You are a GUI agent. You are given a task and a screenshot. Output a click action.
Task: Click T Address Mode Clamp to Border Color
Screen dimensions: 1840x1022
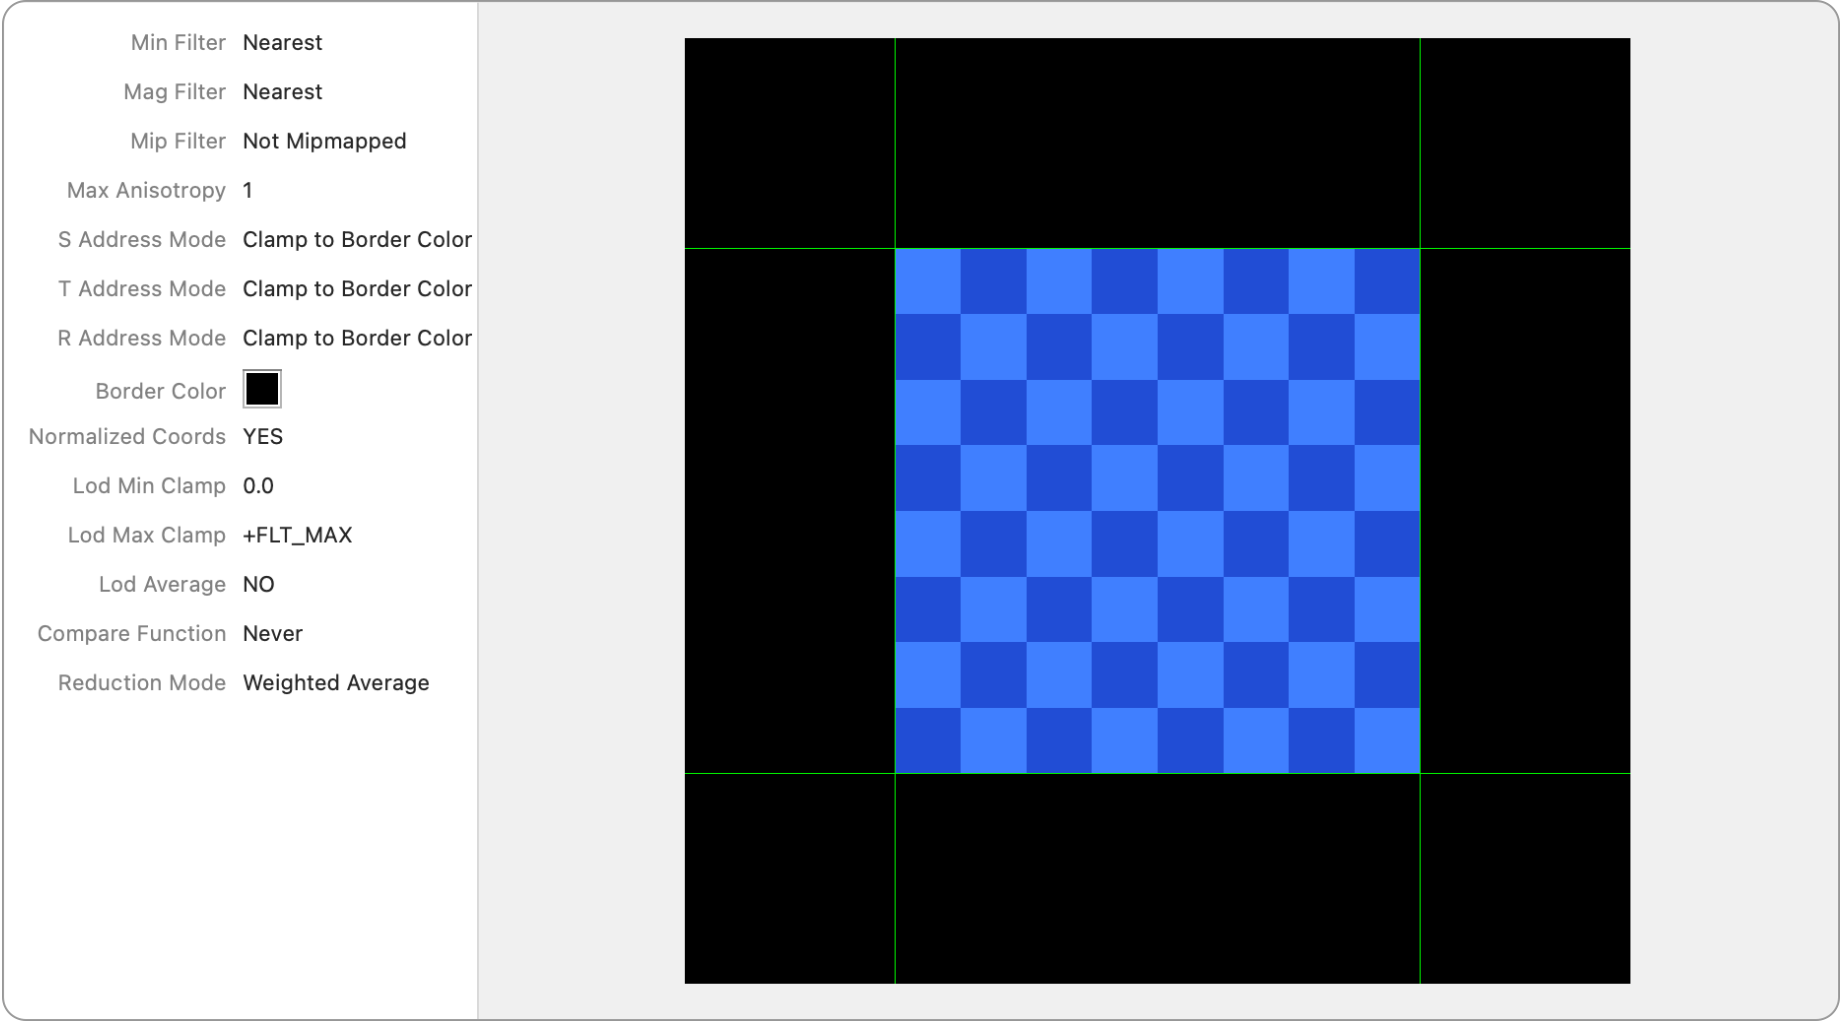pos(357,289)
